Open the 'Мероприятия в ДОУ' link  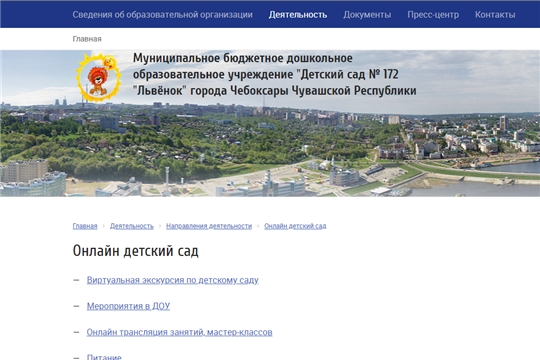point(128,306)
